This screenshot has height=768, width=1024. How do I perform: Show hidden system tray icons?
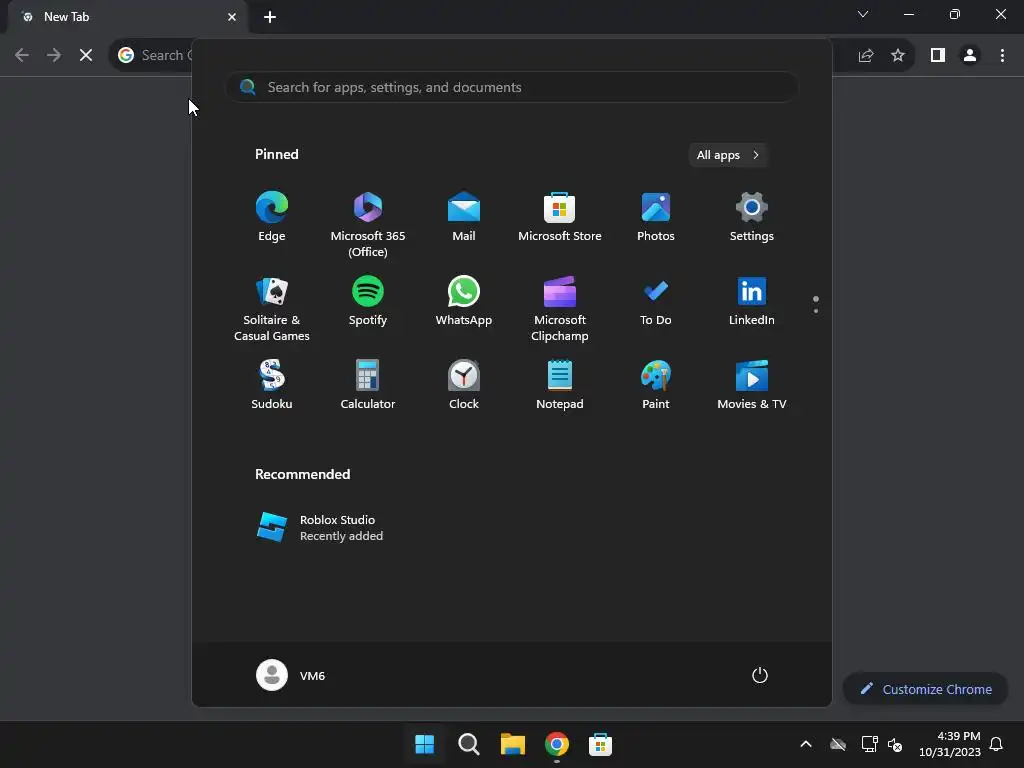pos(806,744)
